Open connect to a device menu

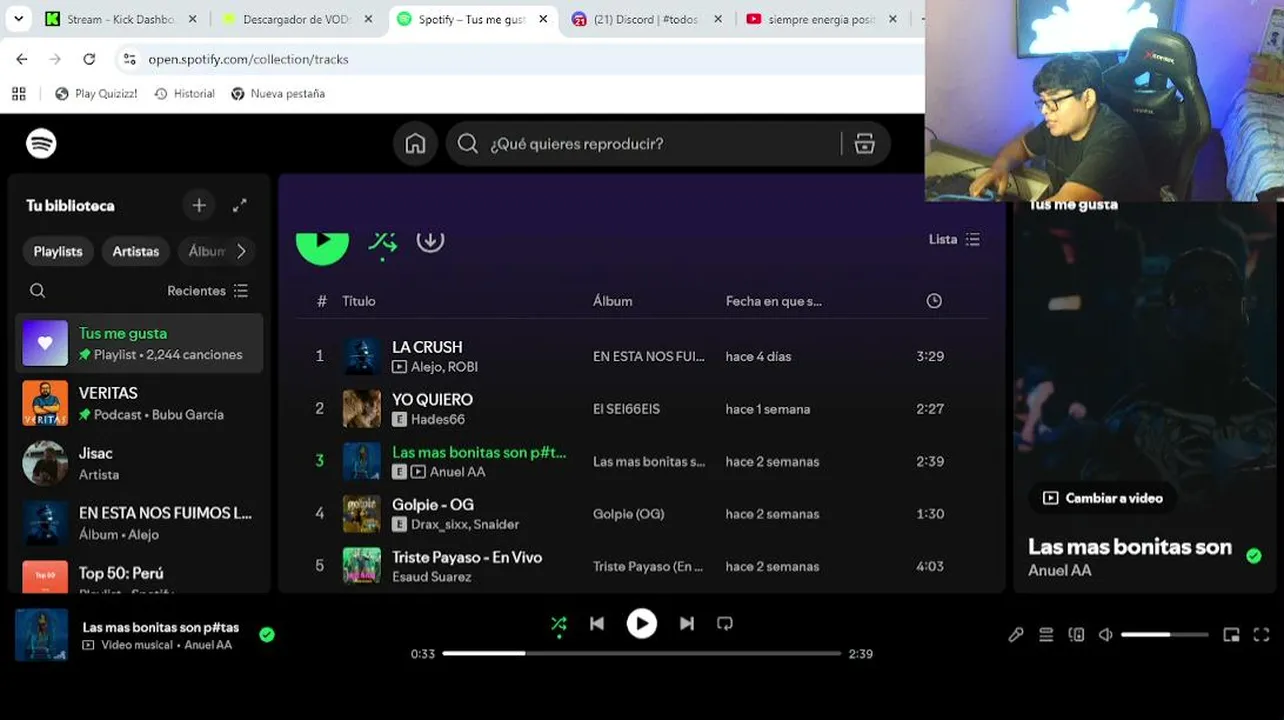tap(1076, 635)
